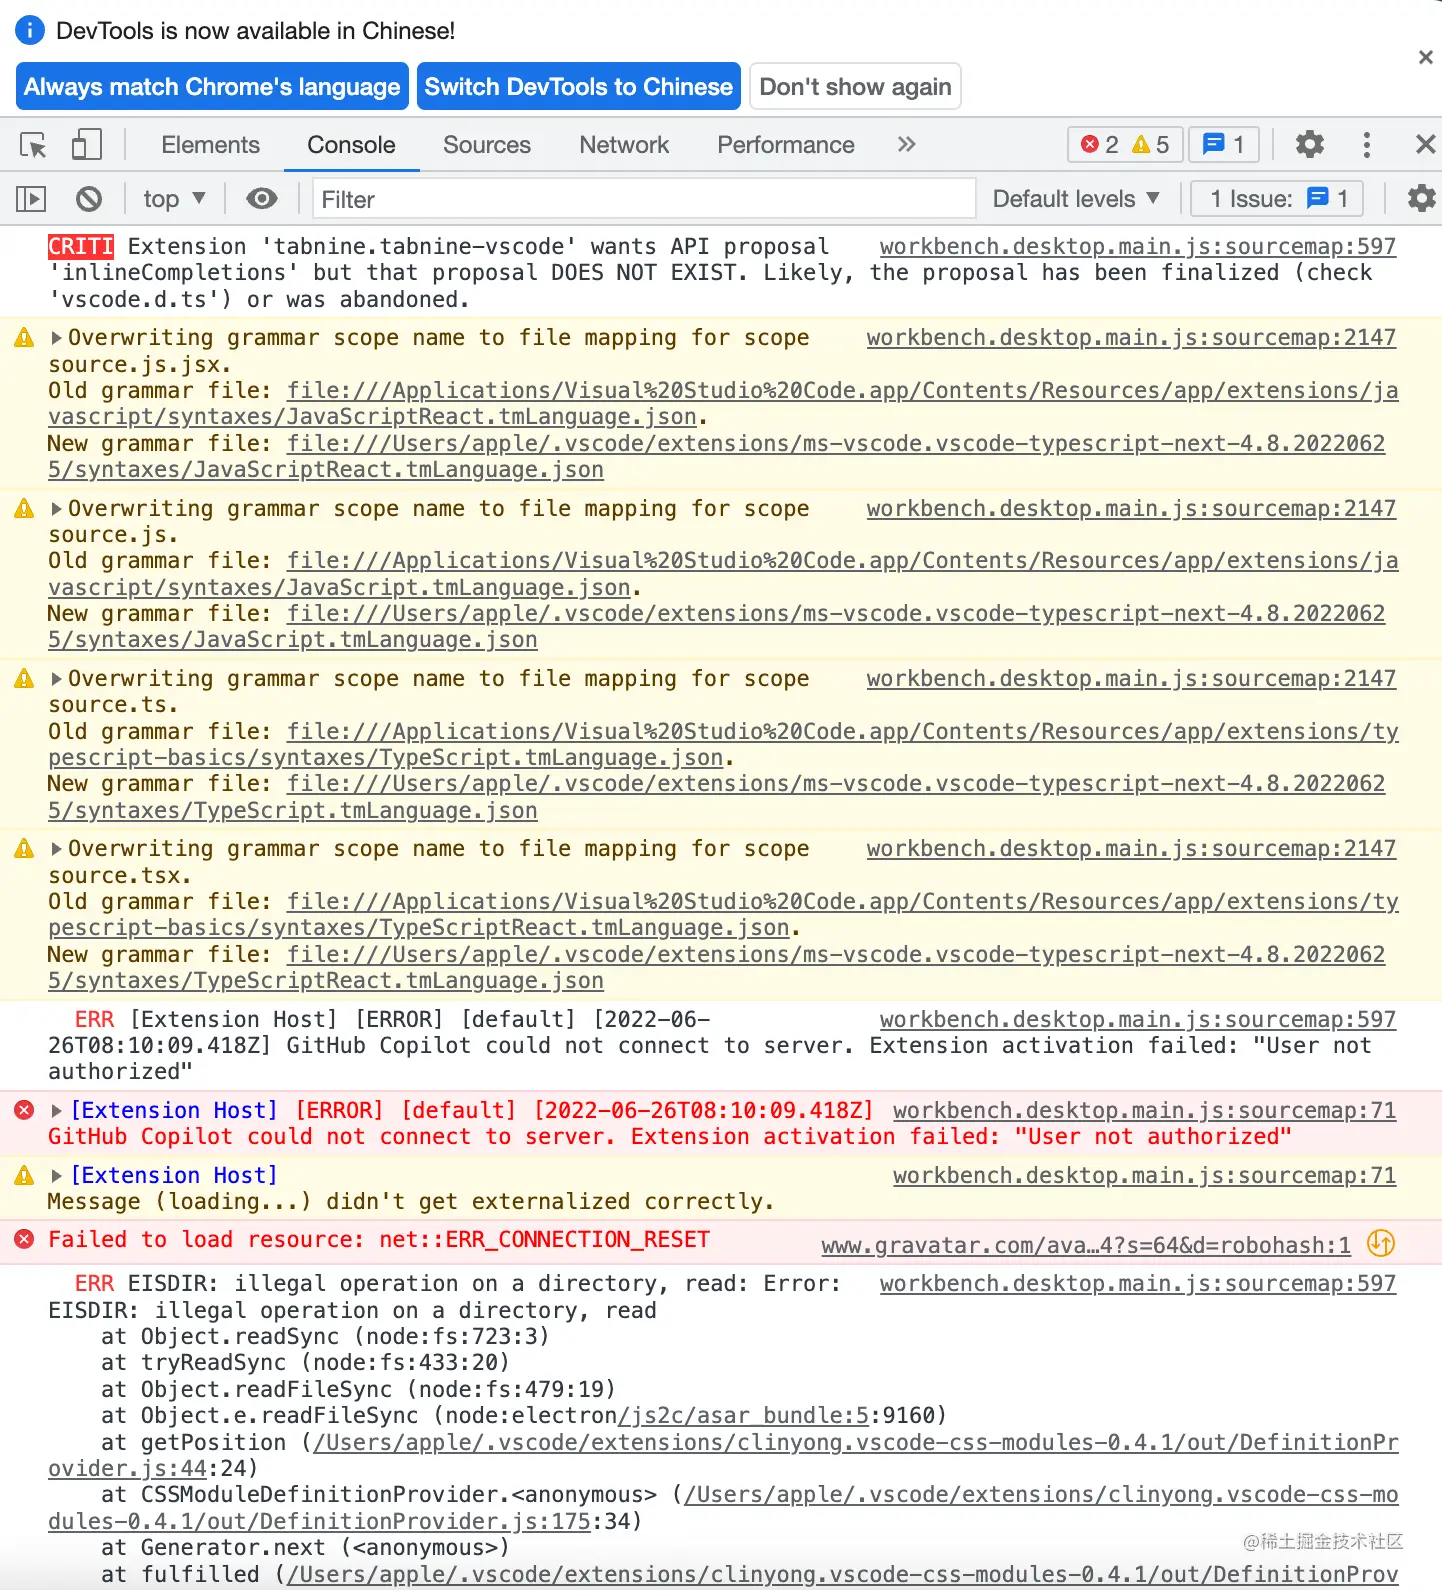The height and width of the screenshot is (1590, 1442).
Task: Open www.gravatar.com resource link
Action: tap(1086, 1245)
